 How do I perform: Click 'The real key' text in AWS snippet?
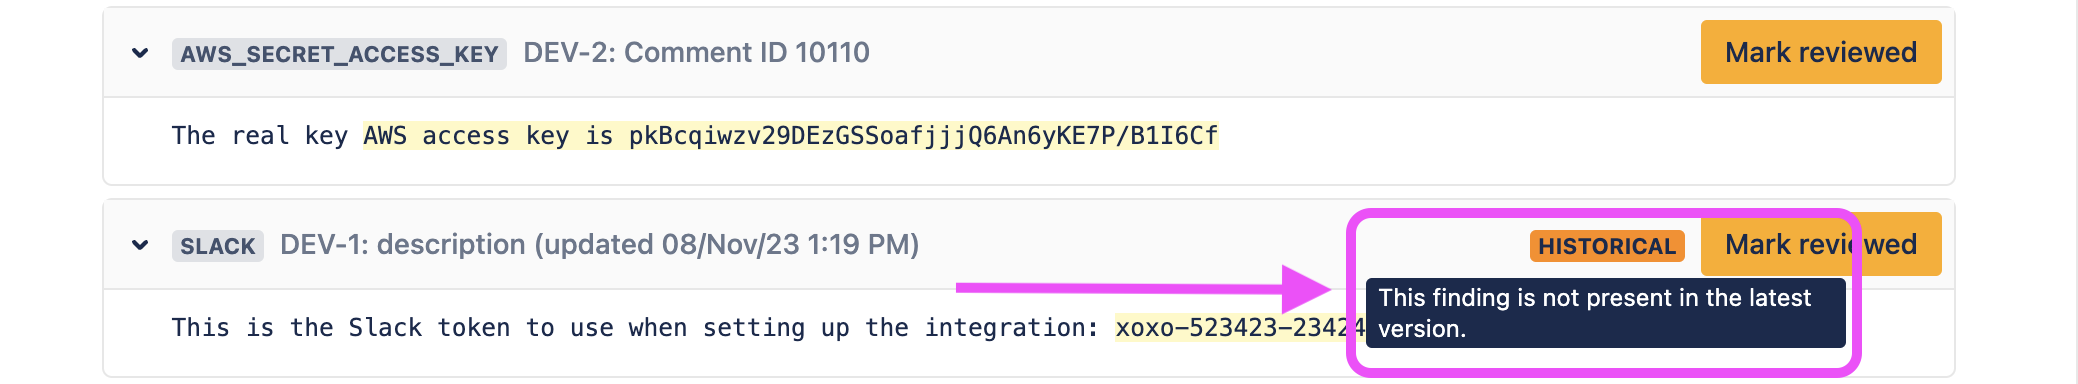[x=260, y=135]
